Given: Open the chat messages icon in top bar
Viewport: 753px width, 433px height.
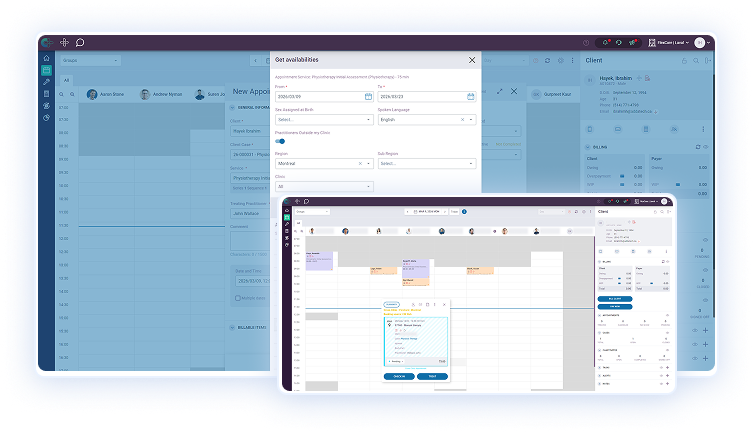Looking at the screenshot, I should (x=80, y=42).
